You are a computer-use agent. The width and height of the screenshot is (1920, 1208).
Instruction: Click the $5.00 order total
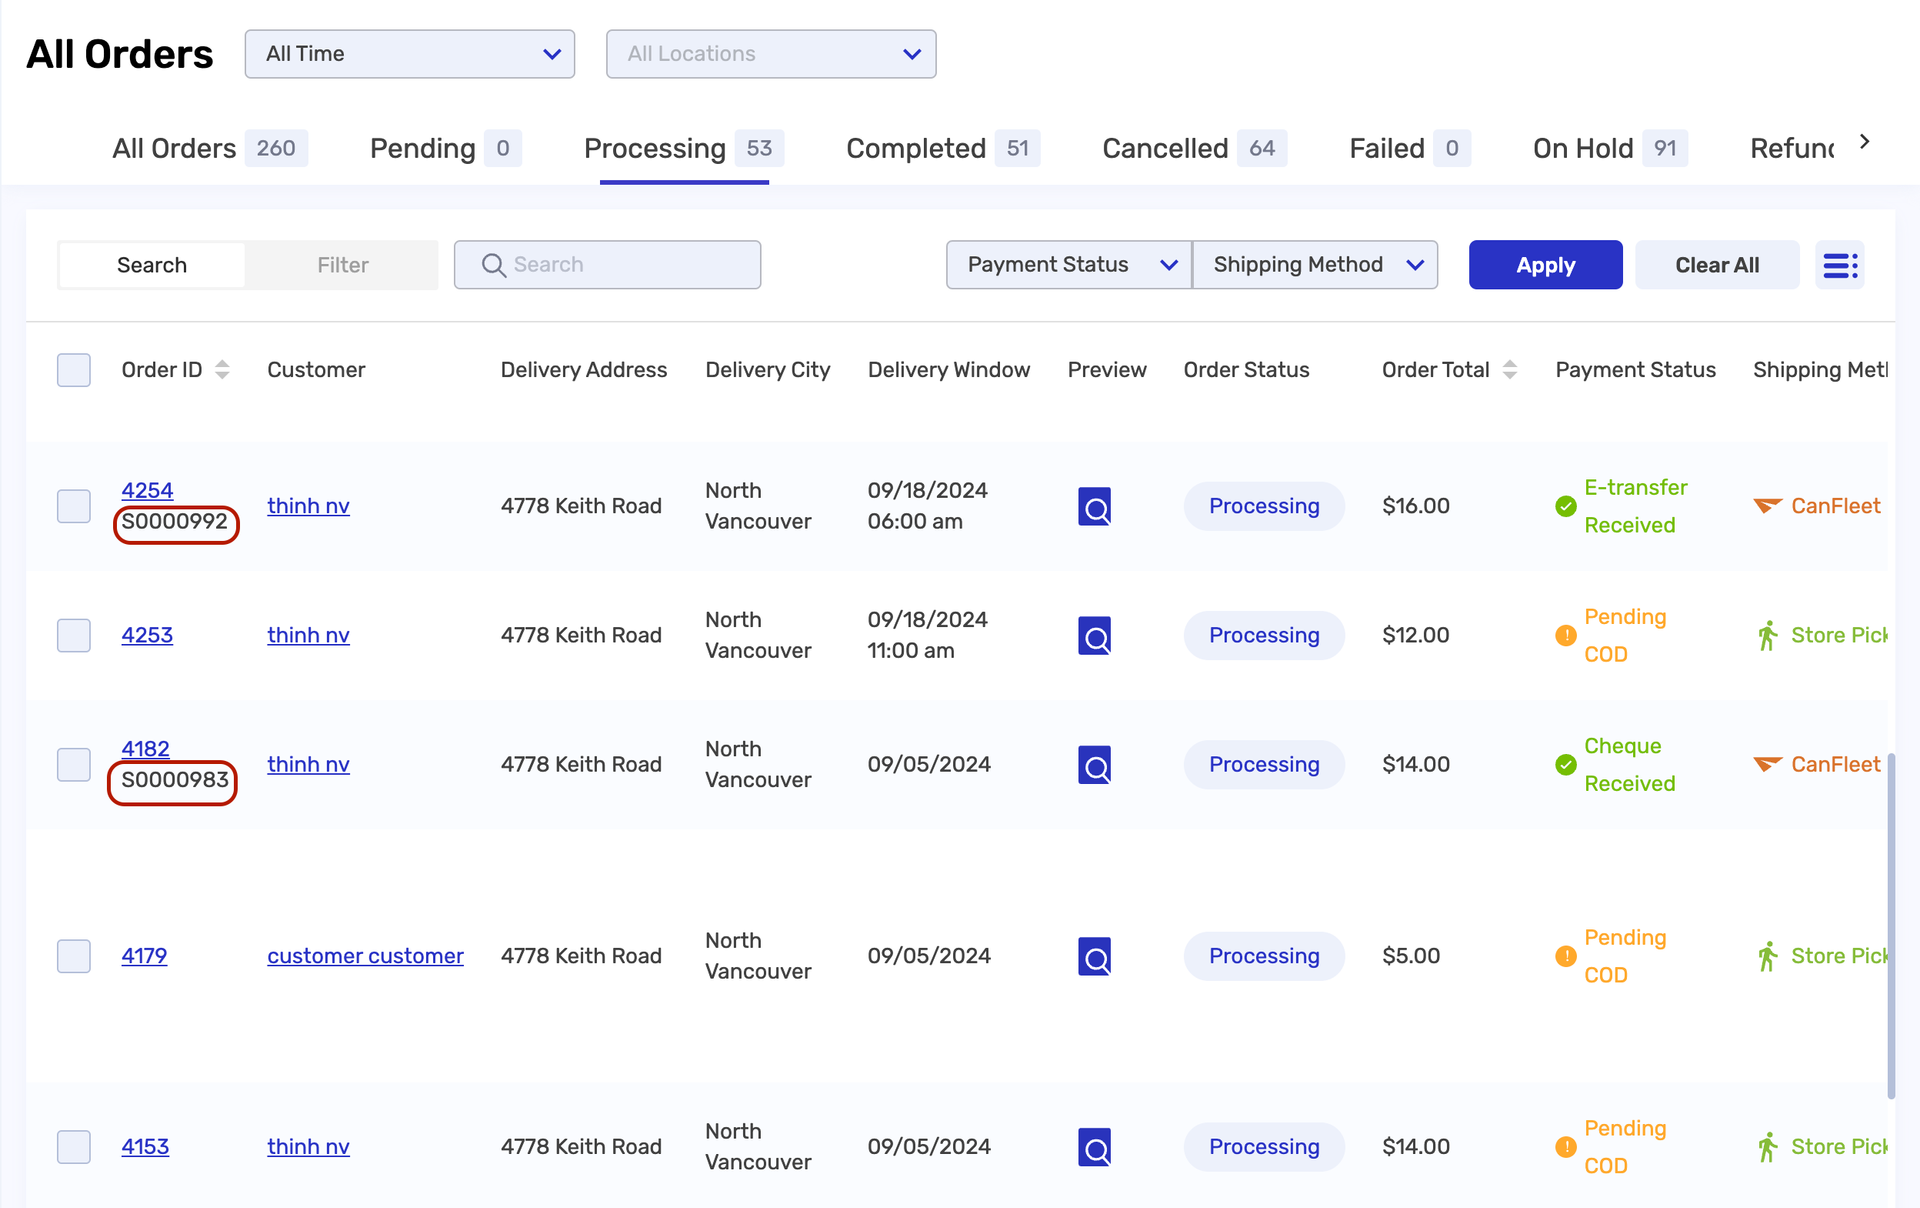point(1411,956)
